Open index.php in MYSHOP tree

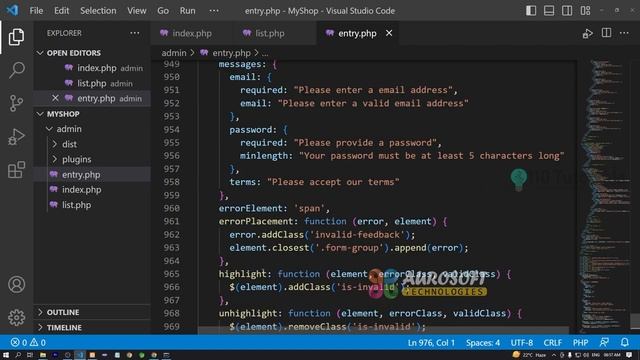[92, 189]
